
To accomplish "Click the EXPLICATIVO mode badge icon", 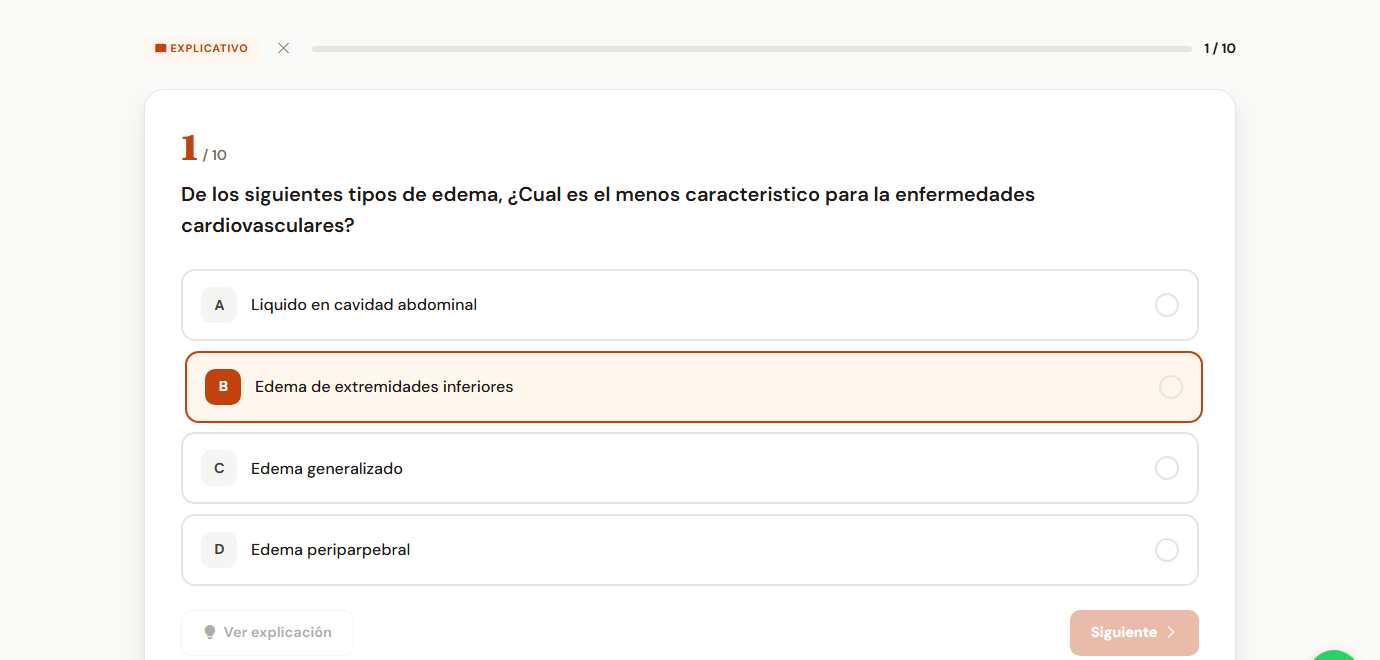I will (x=159, y=47).
